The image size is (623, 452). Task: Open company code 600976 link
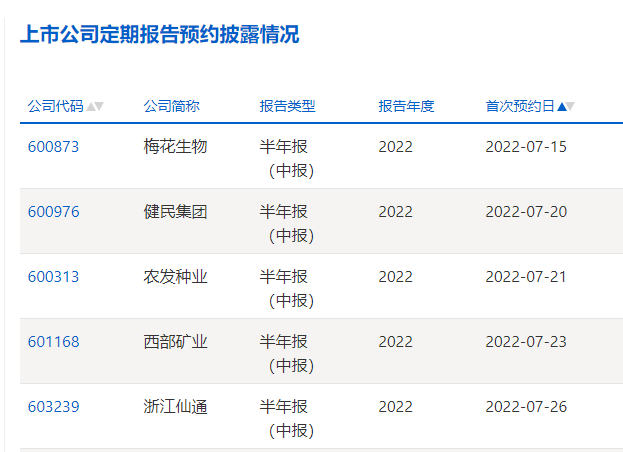click(53, 212)
